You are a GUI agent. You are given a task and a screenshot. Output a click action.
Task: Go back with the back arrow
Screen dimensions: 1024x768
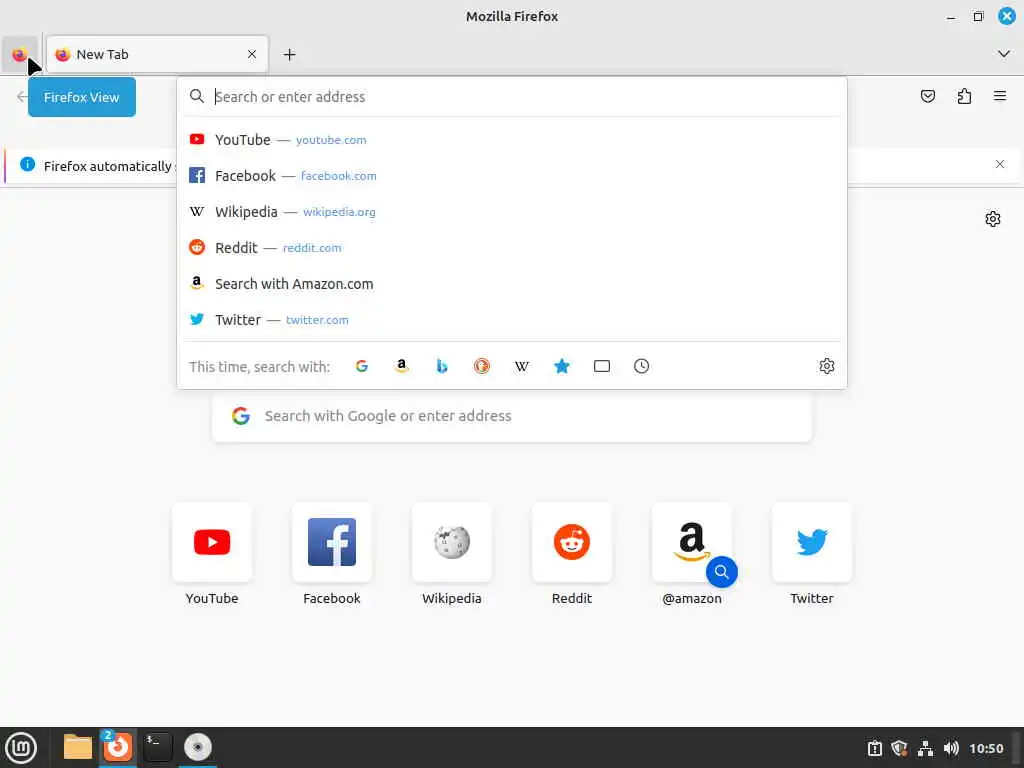coord(22,97)
